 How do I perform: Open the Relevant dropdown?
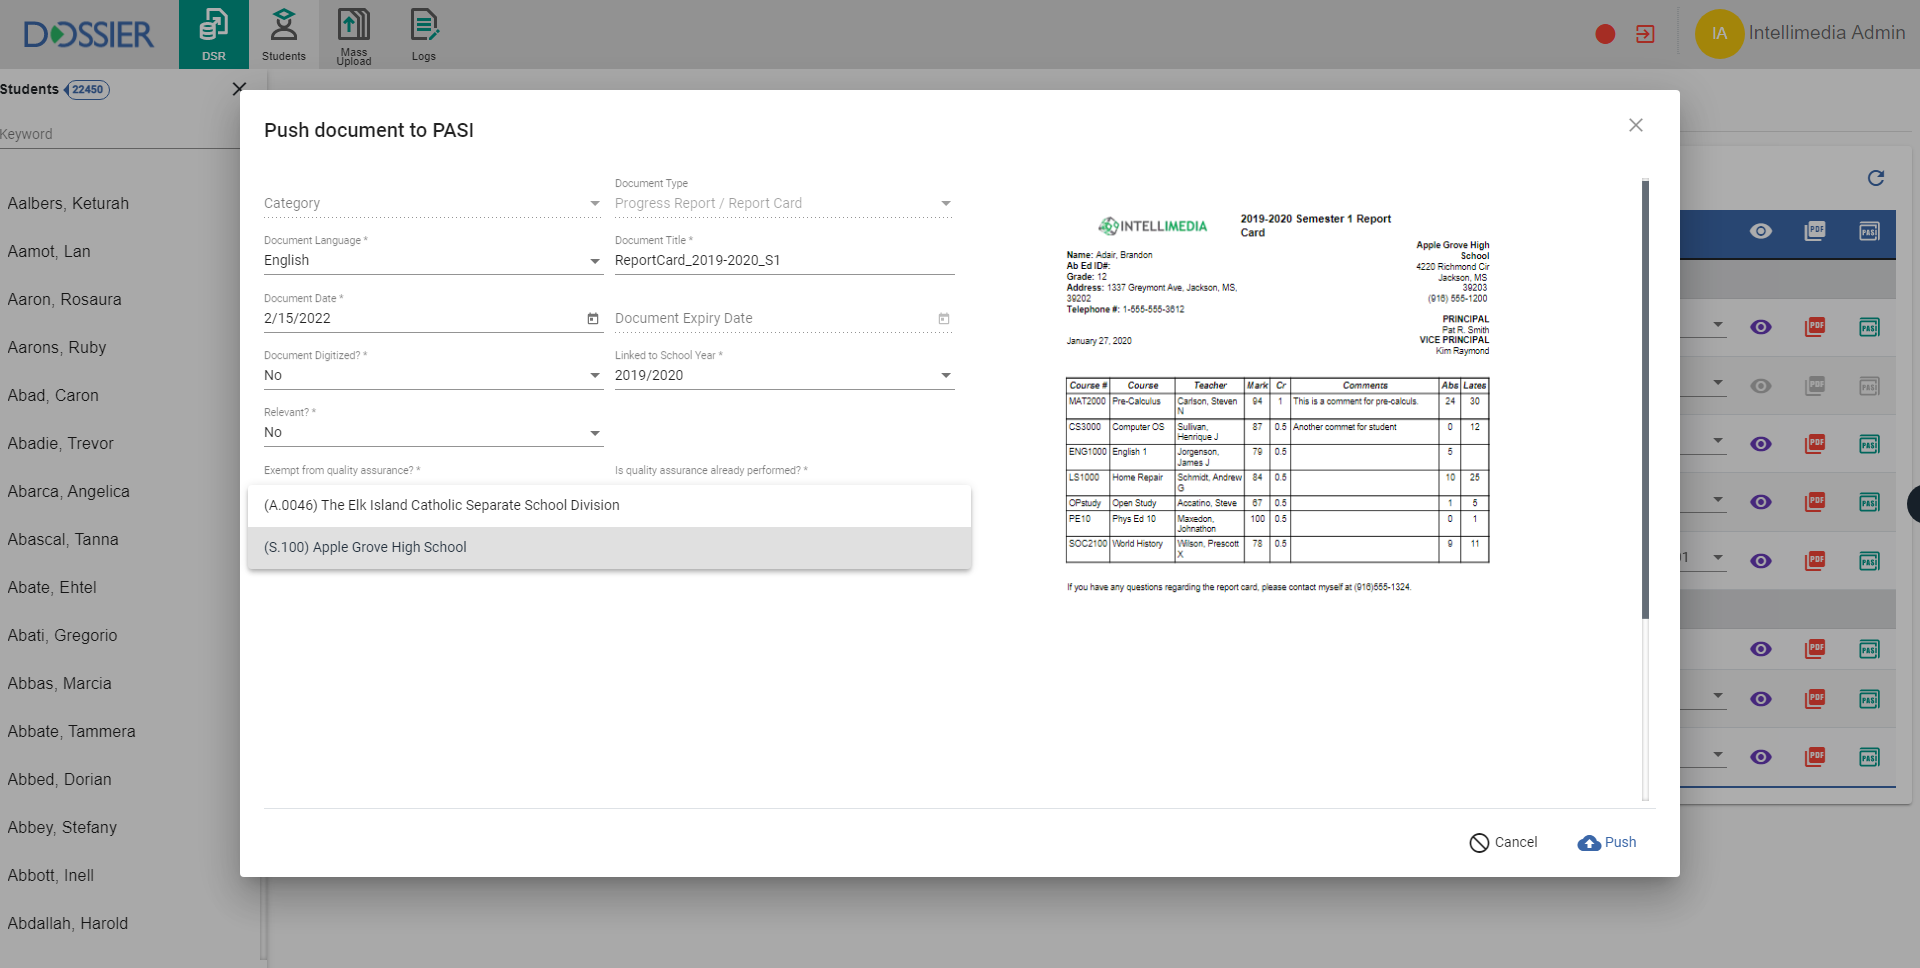click(595, 433)
